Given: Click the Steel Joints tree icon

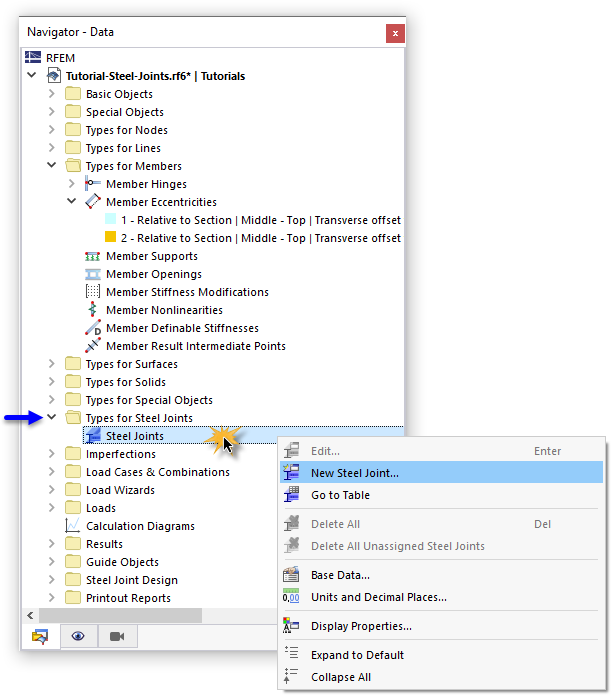Looking at the screenshot, I should point(93,436).
